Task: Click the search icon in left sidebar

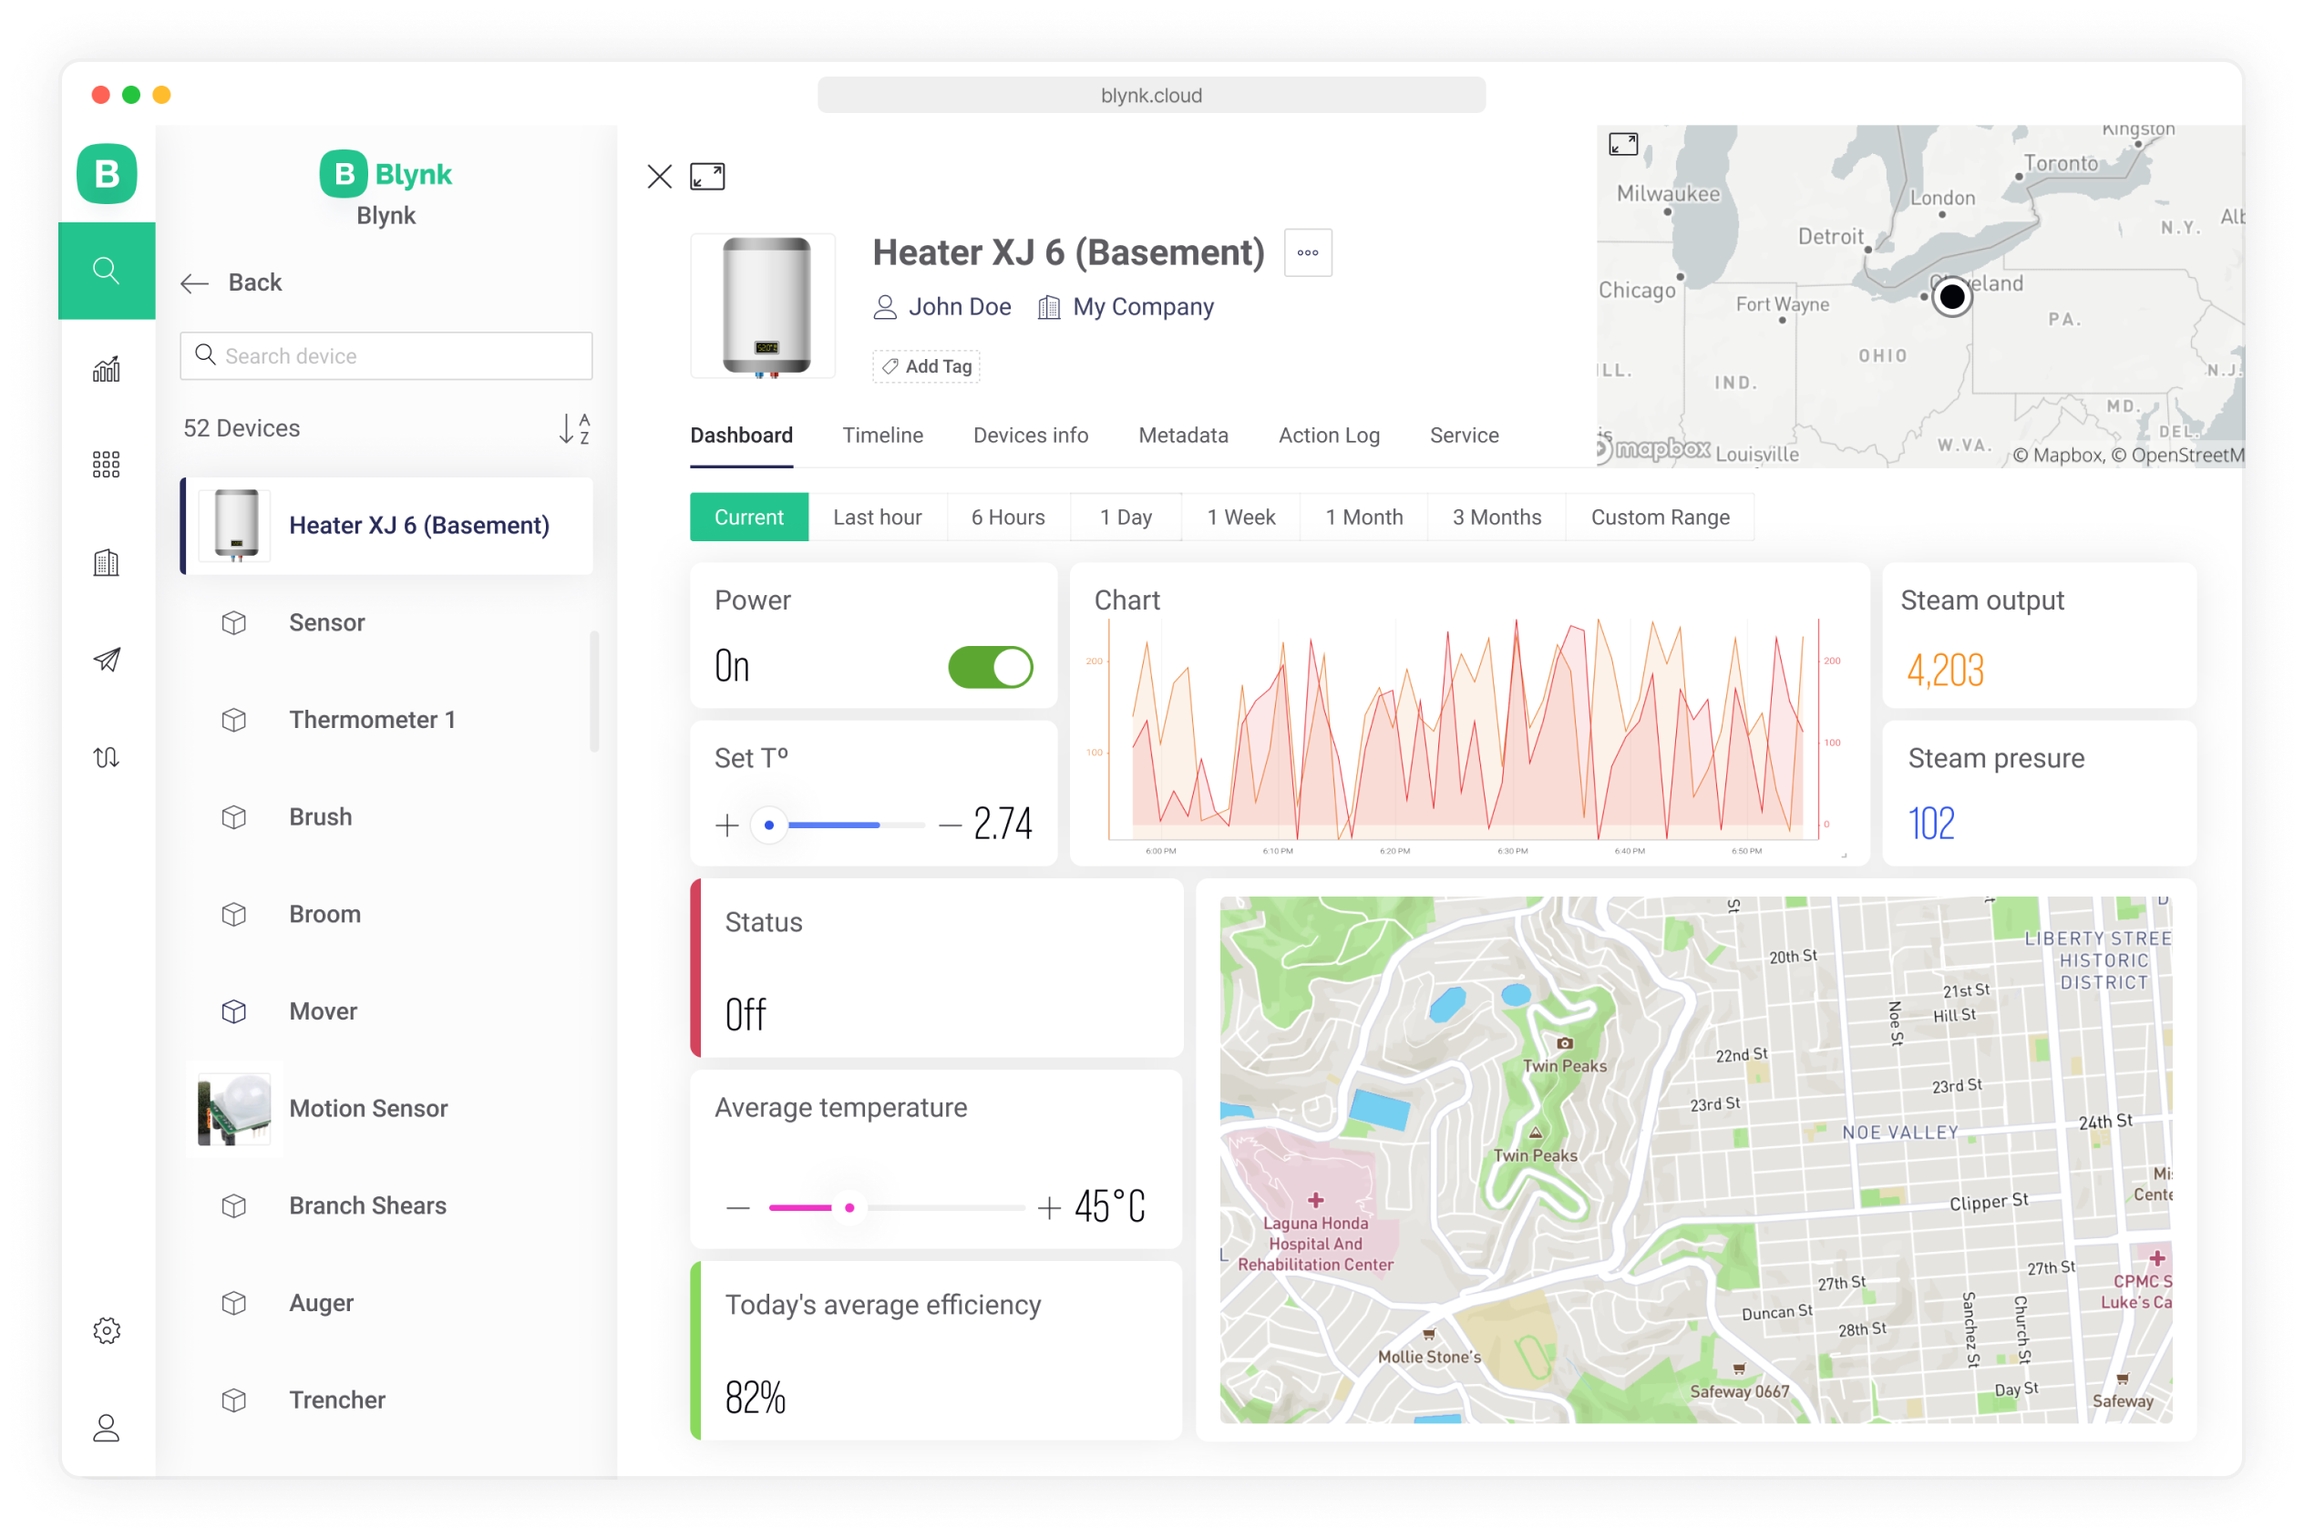Action: 106,270
